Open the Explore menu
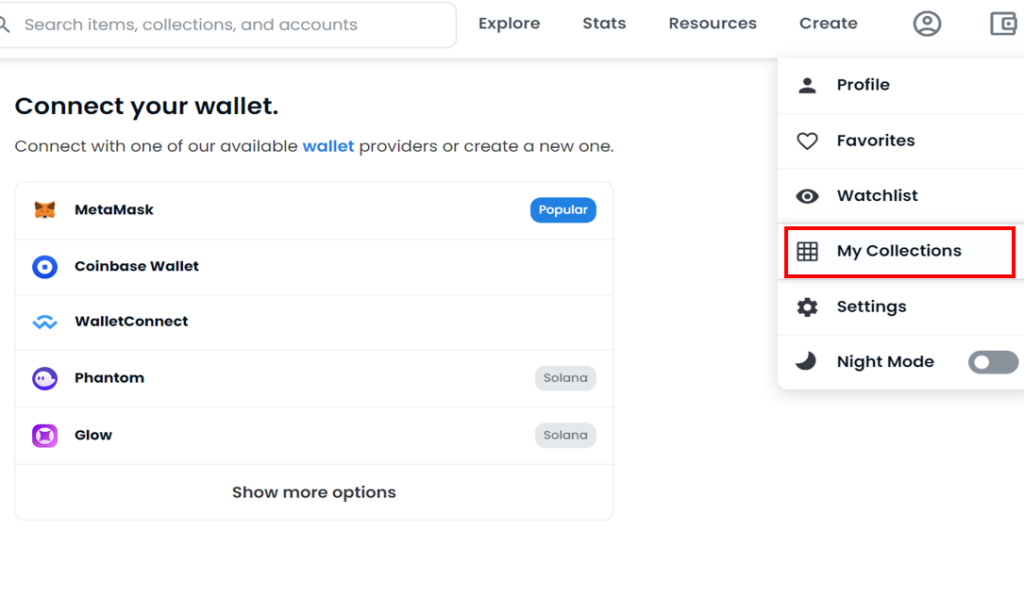Image resolution: width=1024 pixels, height=597 pixels. 509,24
